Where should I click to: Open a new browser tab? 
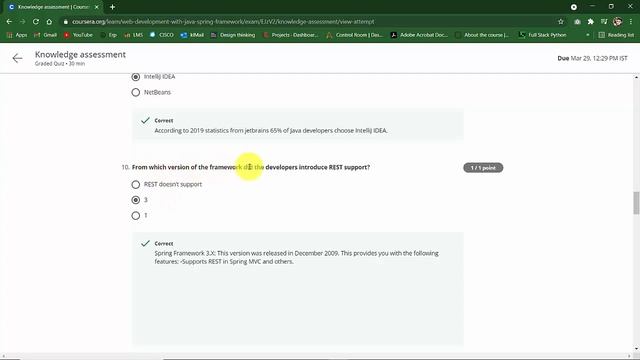pyautogui.click(x=112, y=7)
